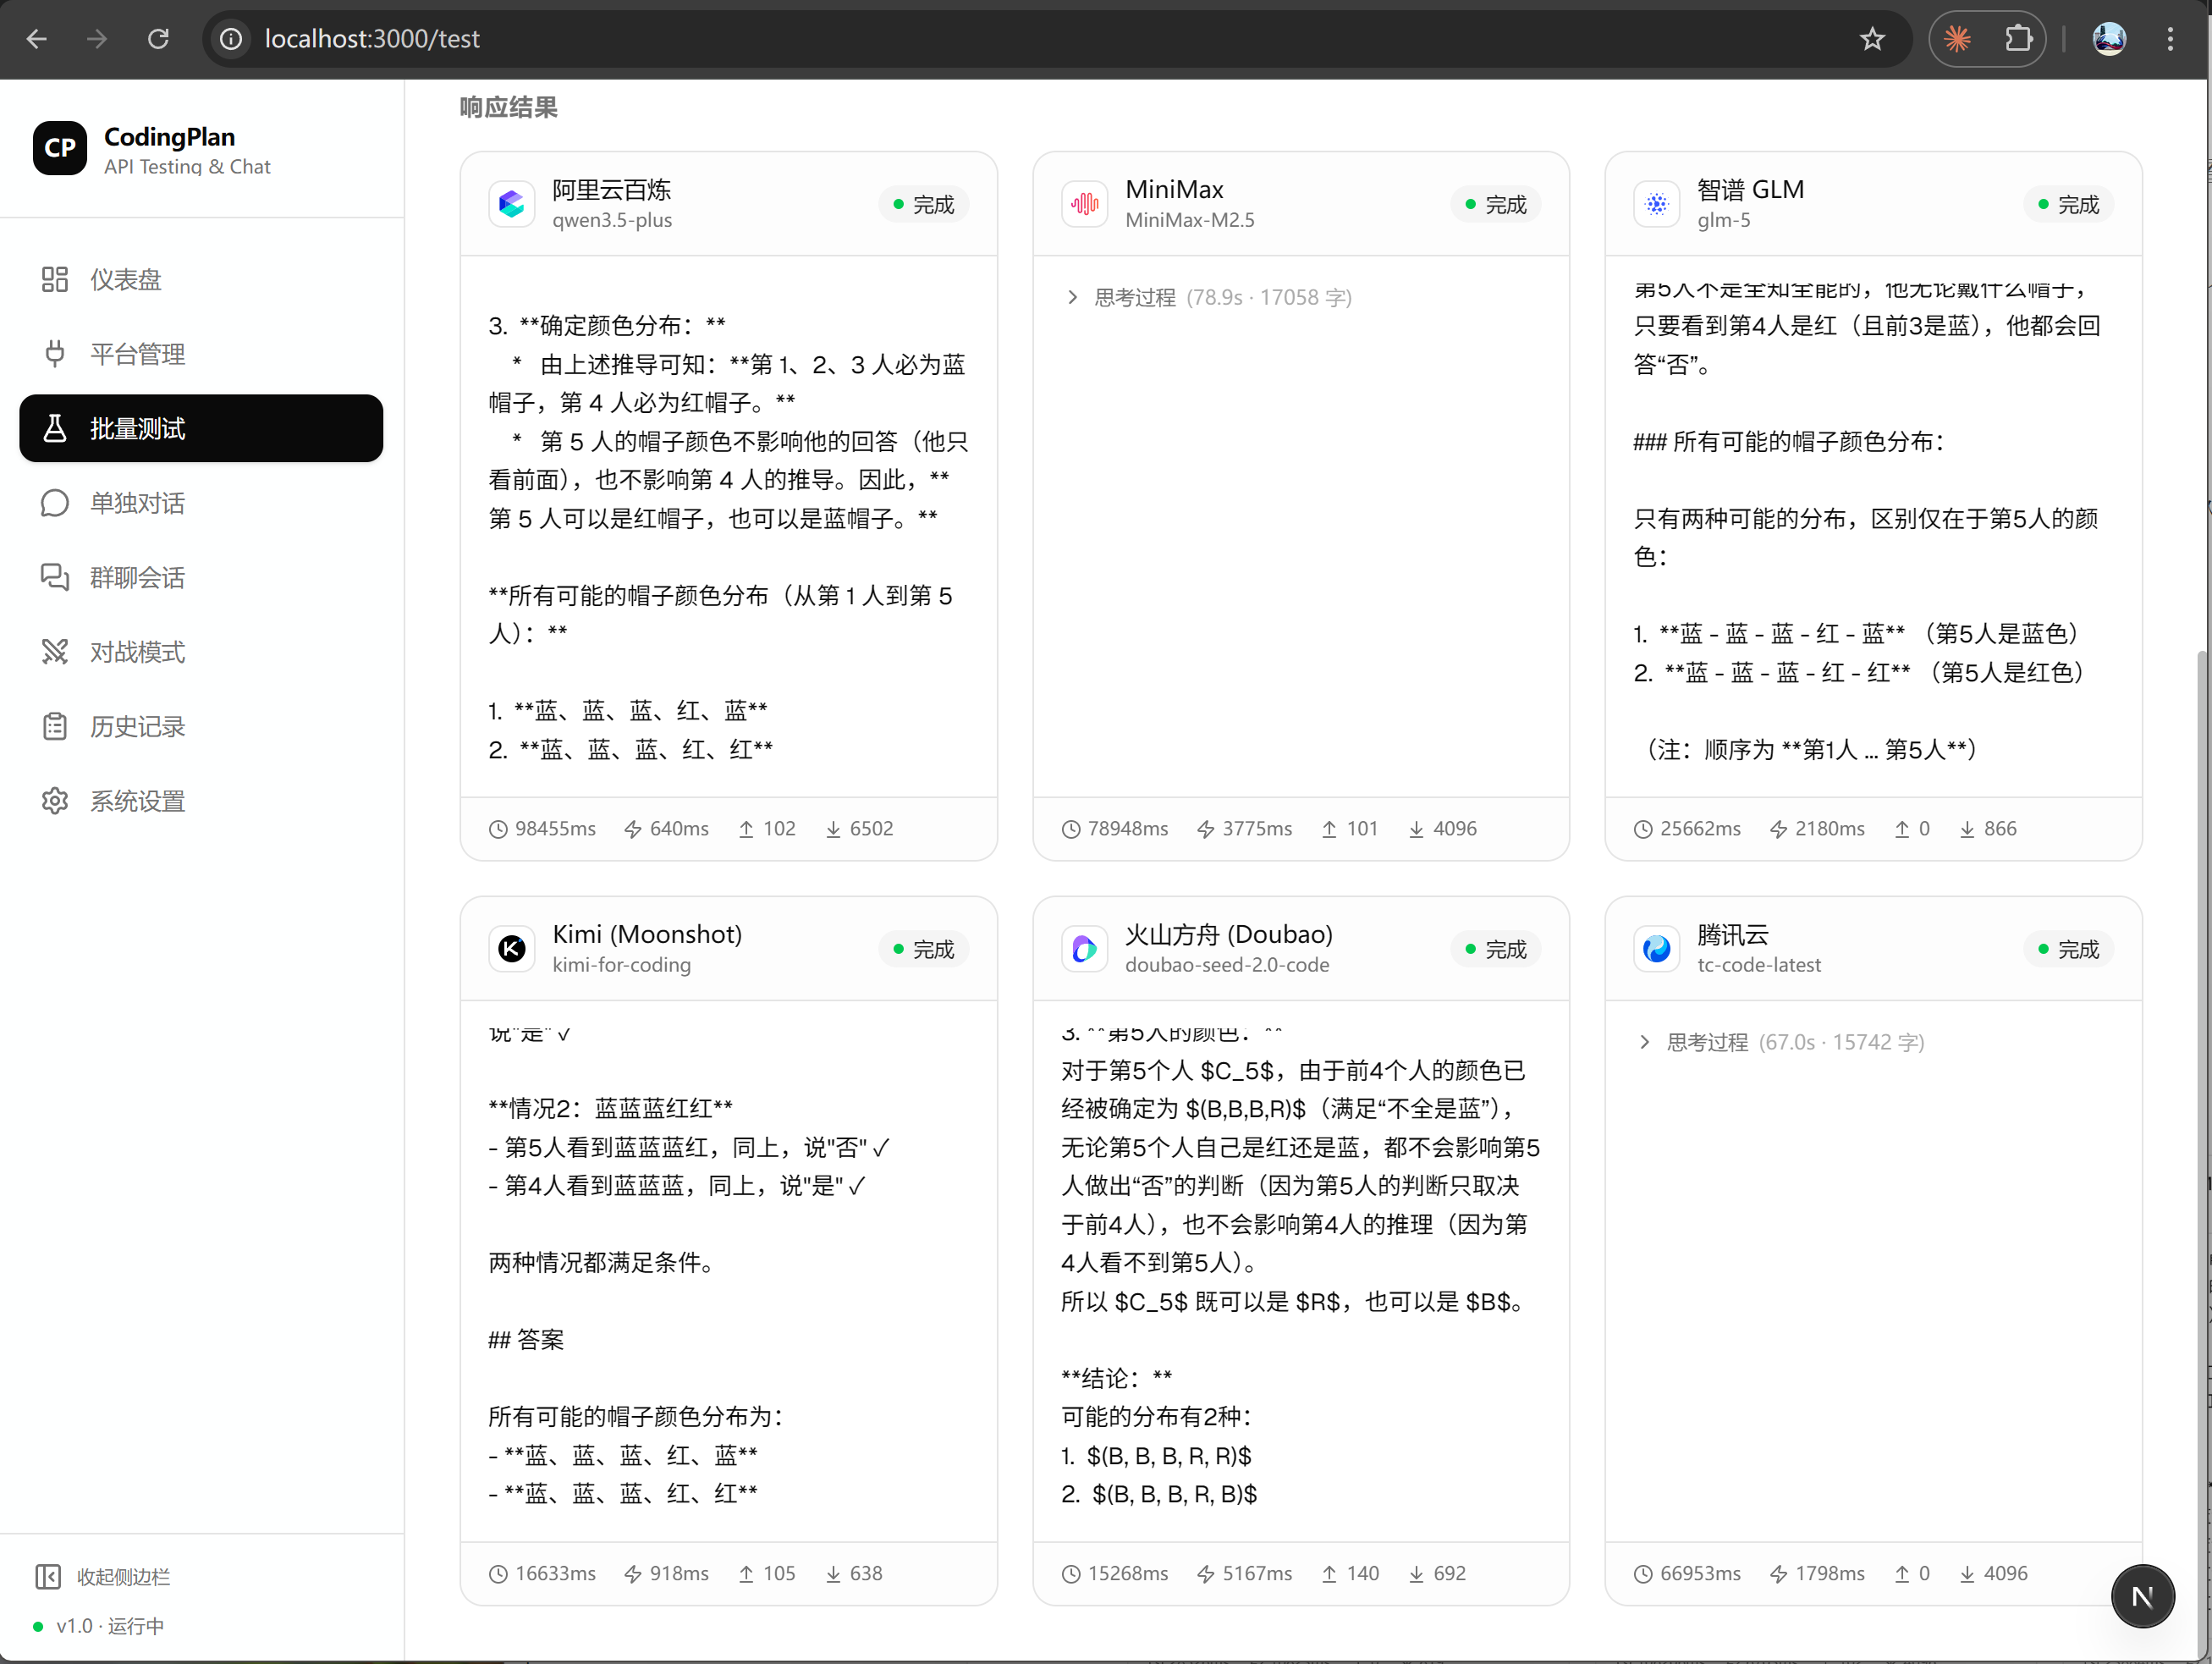This screenshot has height=1664, width=2212.
Task: Open 系统设置 settings page
Action: pyautogui.click(x=137, y=801)
